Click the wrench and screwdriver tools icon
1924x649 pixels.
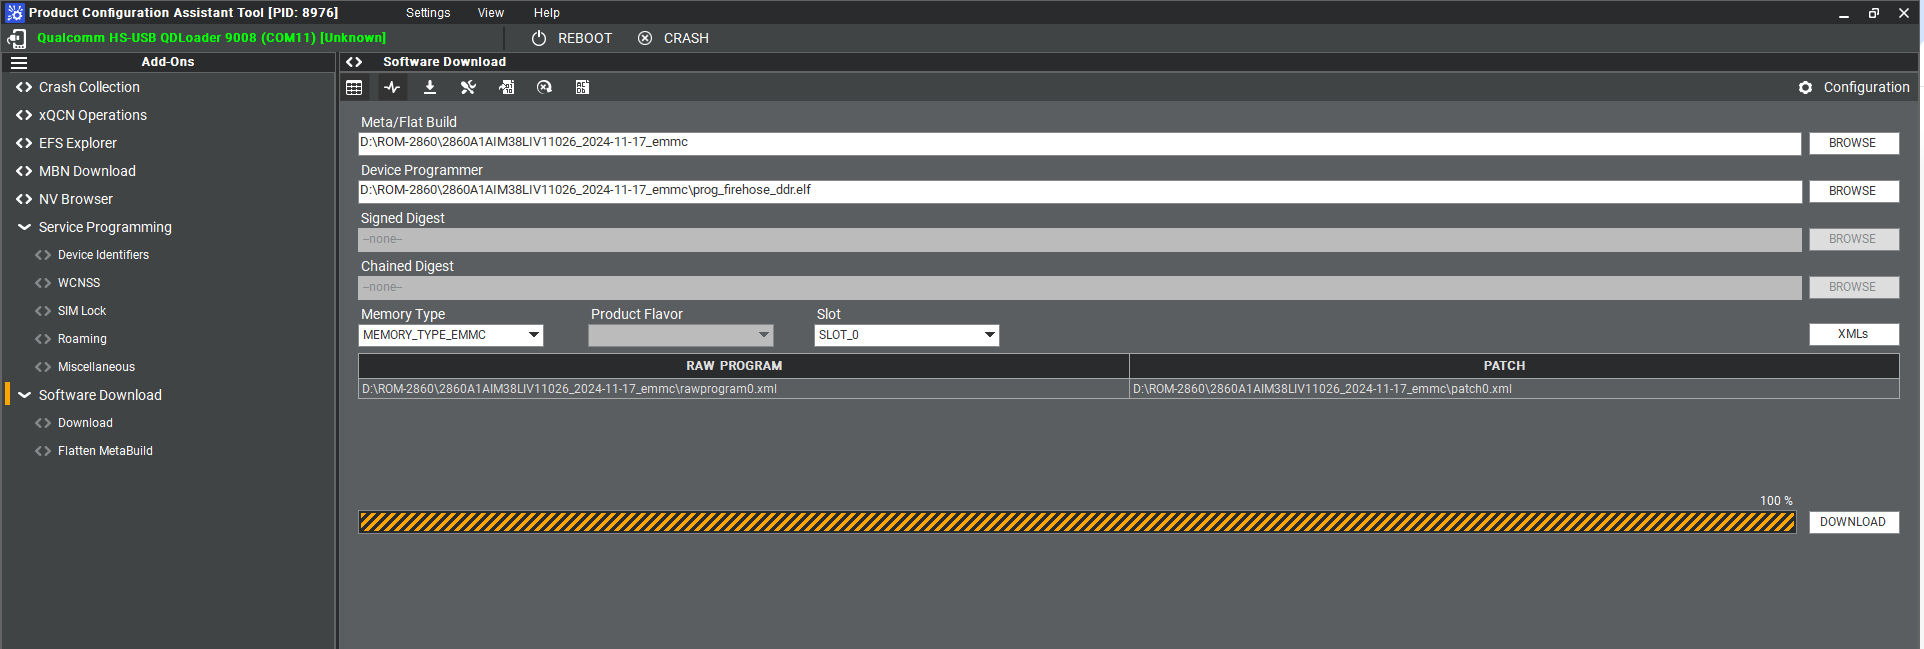(x=468, y=88)
